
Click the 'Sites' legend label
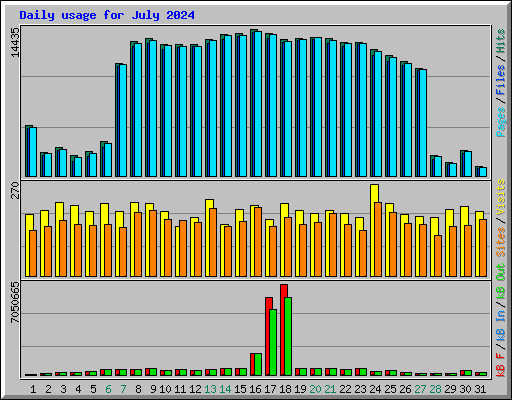[501, 242]
